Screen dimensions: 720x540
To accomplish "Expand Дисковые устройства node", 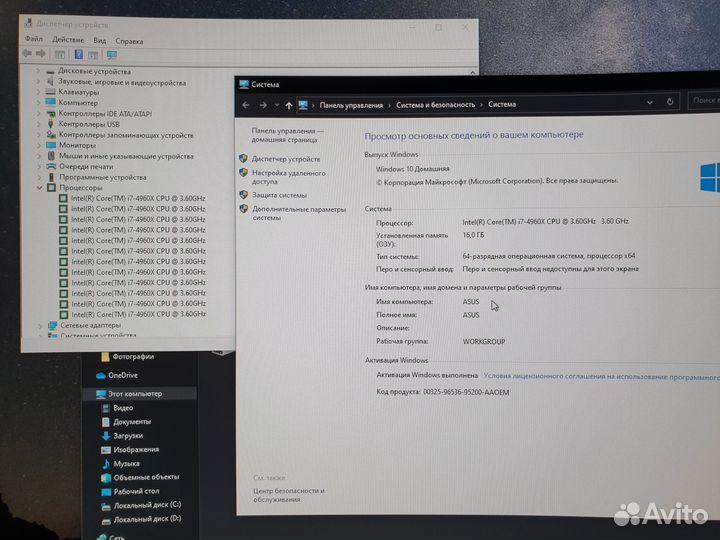I will click(39, 71).
